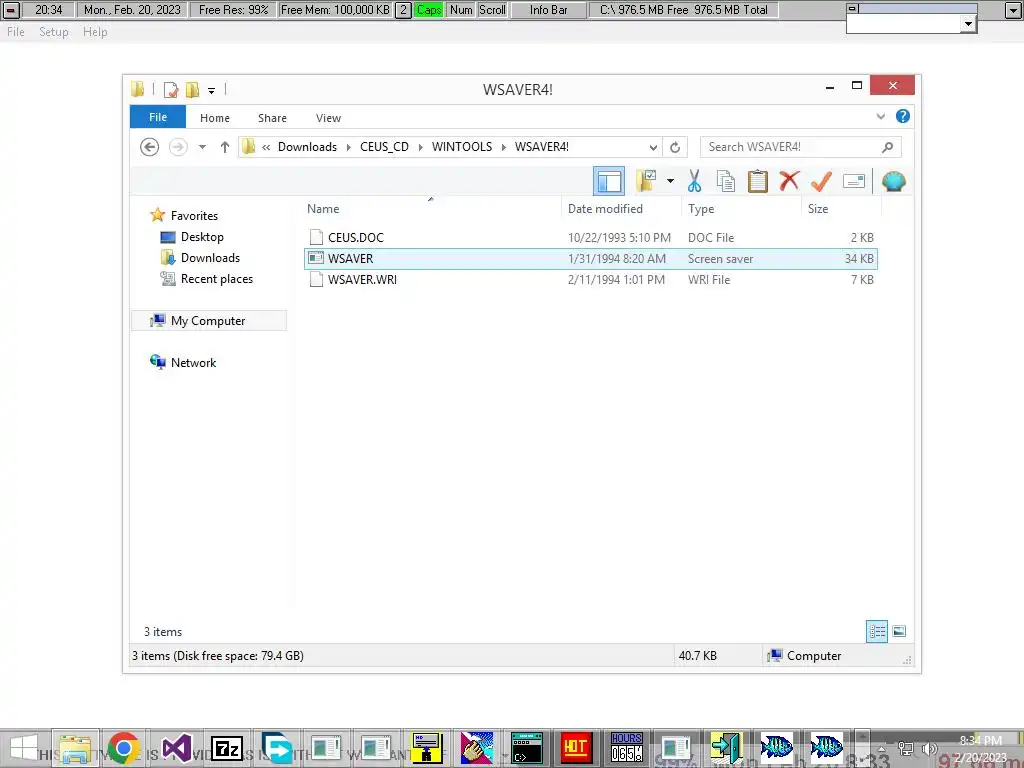Toggle the navigation pane toolbar button
The image size is (1024, 768).
point(609,181)
